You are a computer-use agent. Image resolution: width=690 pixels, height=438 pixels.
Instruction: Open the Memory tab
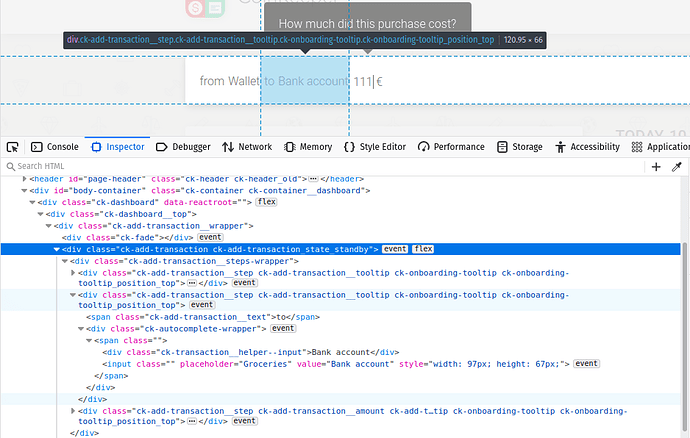coord(308,147)
